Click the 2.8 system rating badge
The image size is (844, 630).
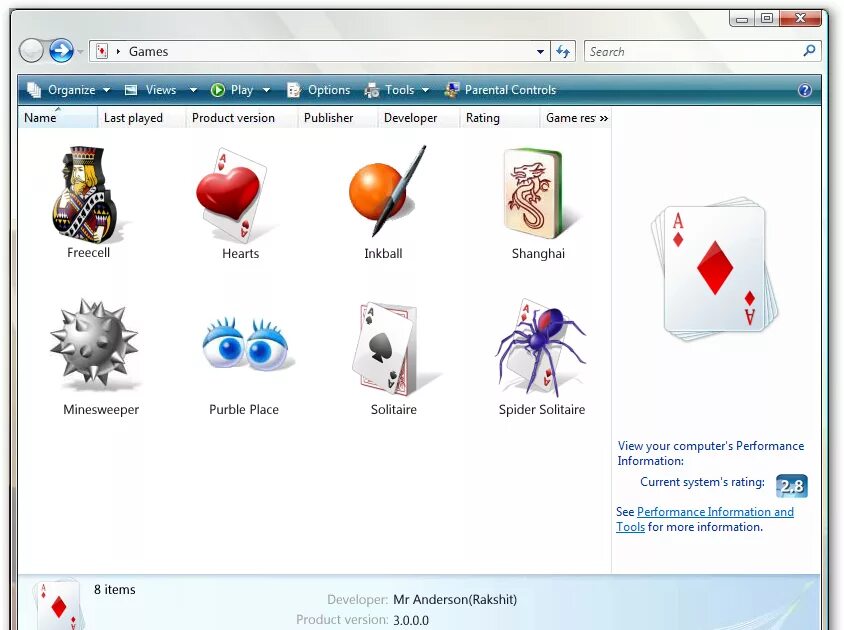(791, 486)
